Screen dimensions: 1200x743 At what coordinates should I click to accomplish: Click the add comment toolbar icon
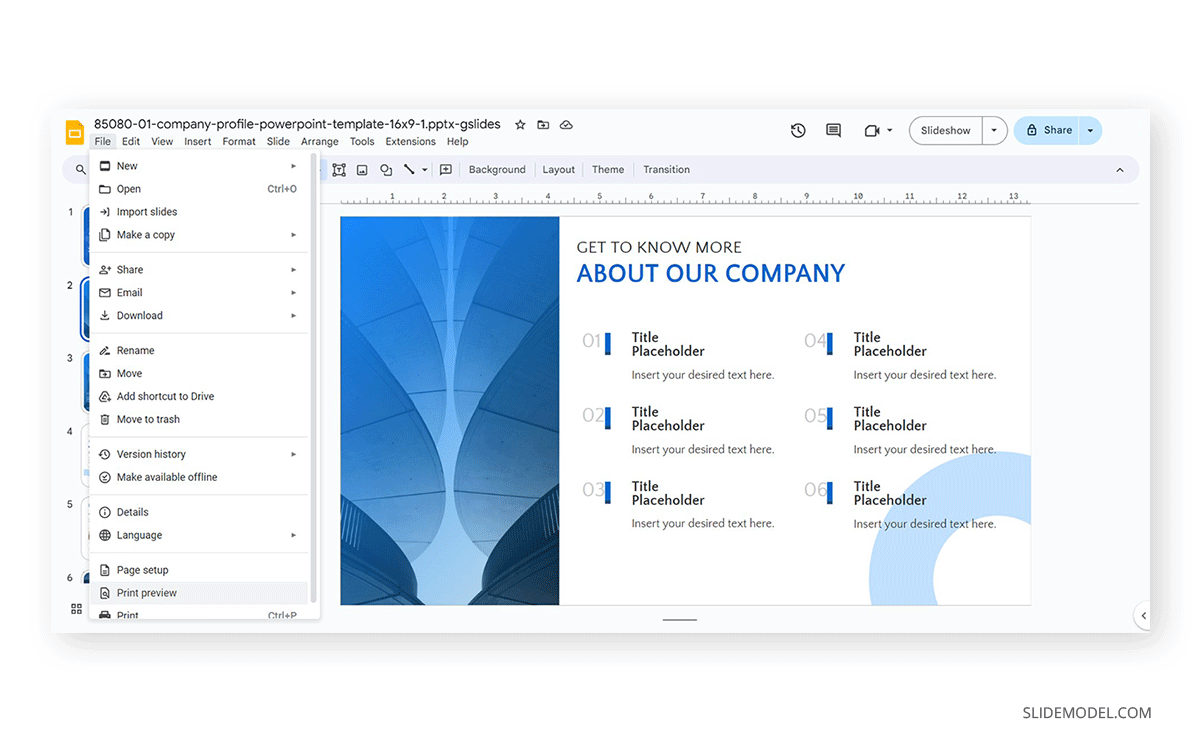coord(446,170)
